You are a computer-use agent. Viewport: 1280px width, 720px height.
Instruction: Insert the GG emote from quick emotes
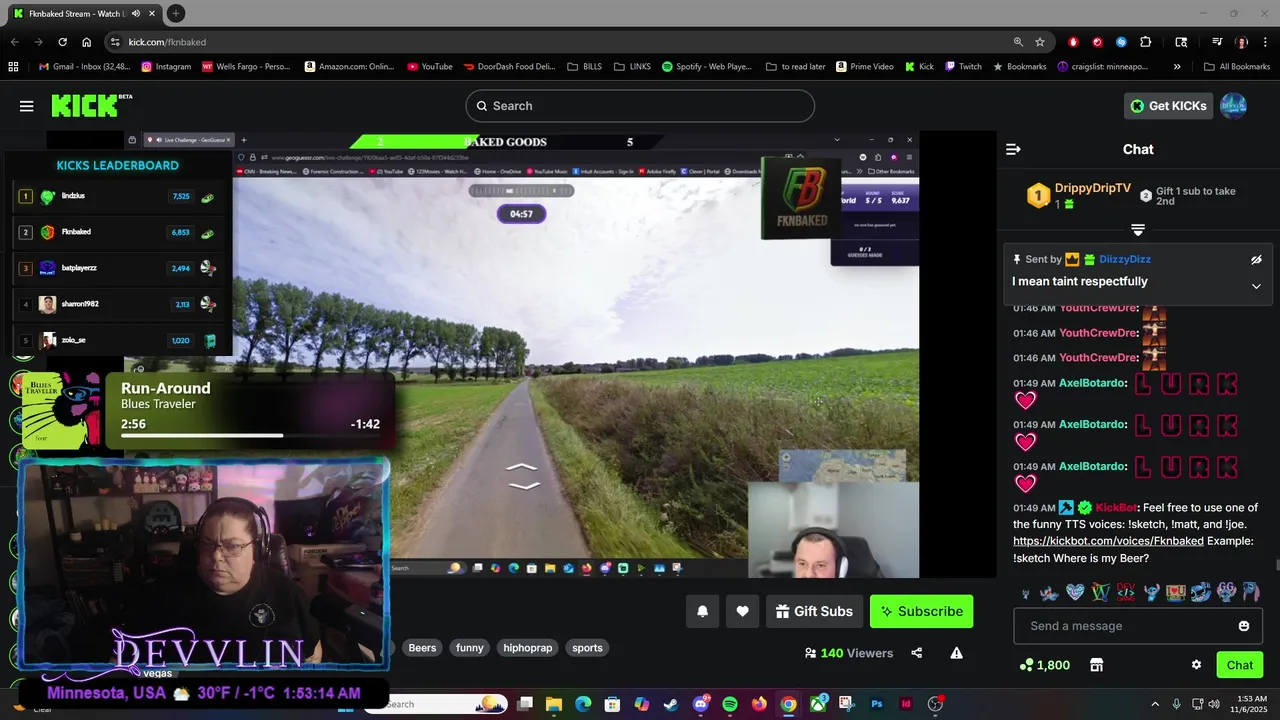click(1226, 592)
